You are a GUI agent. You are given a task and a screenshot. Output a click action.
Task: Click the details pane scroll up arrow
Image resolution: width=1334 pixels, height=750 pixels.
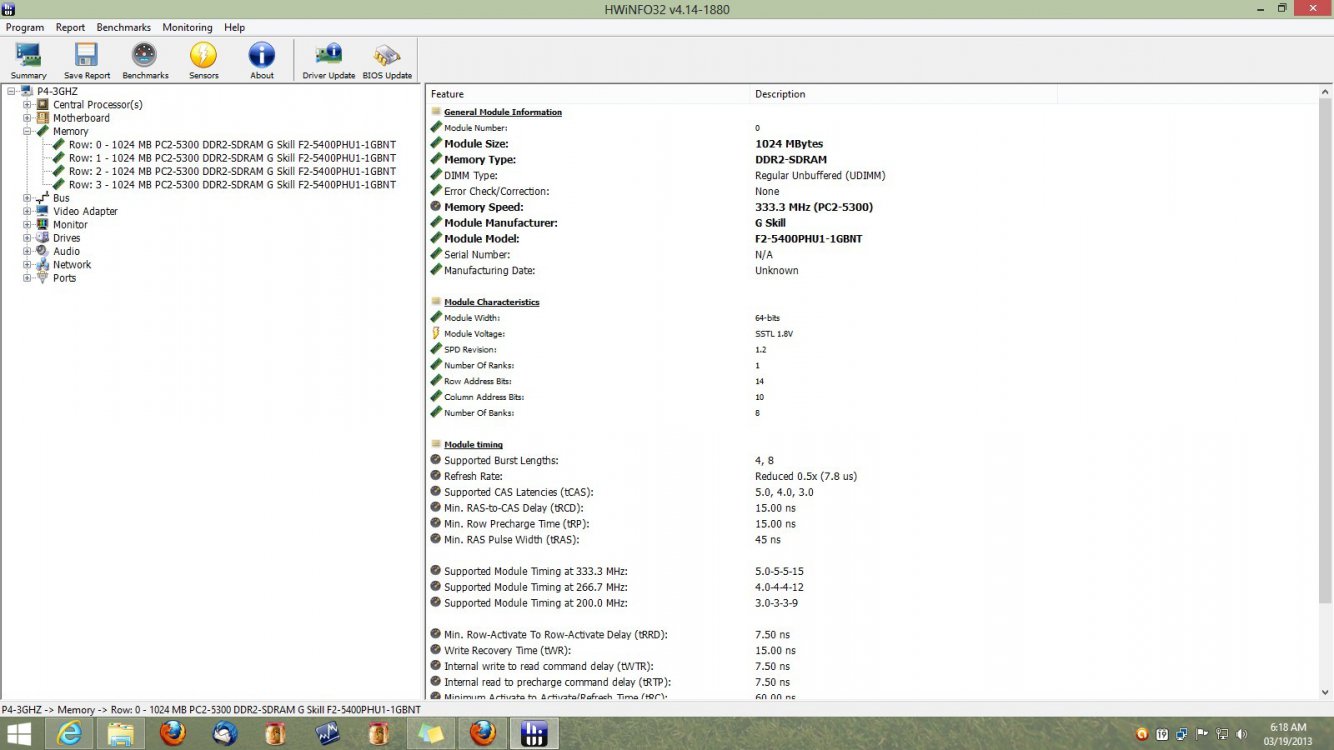(x=1326, y=92)
